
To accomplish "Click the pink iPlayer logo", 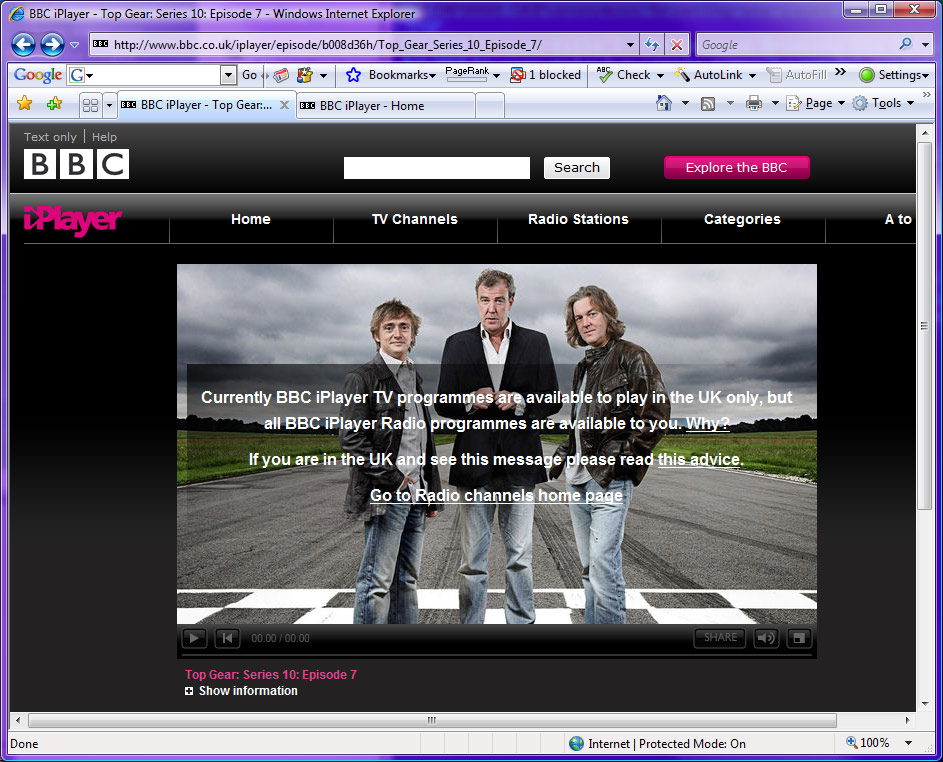I will point(73,220).
